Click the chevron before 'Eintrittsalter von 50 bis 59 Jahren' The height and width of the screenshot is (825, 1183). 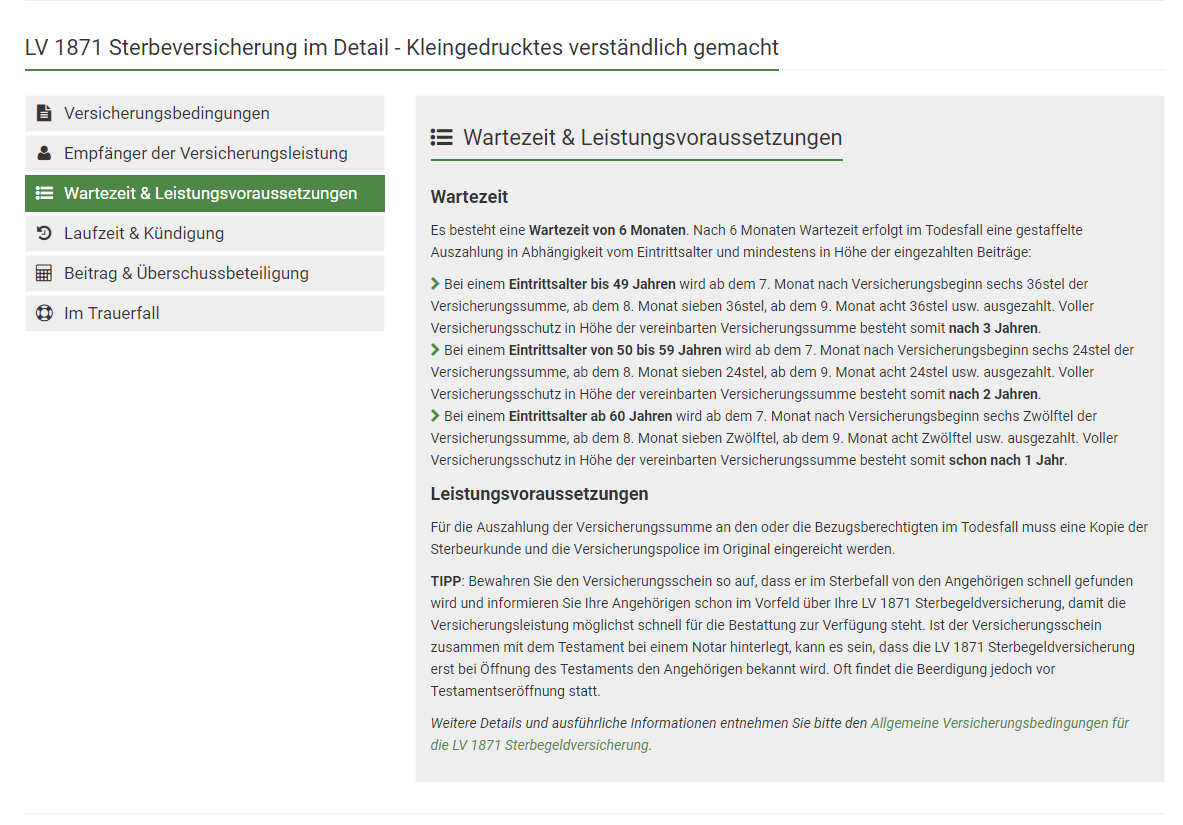(x=435, y=349)
